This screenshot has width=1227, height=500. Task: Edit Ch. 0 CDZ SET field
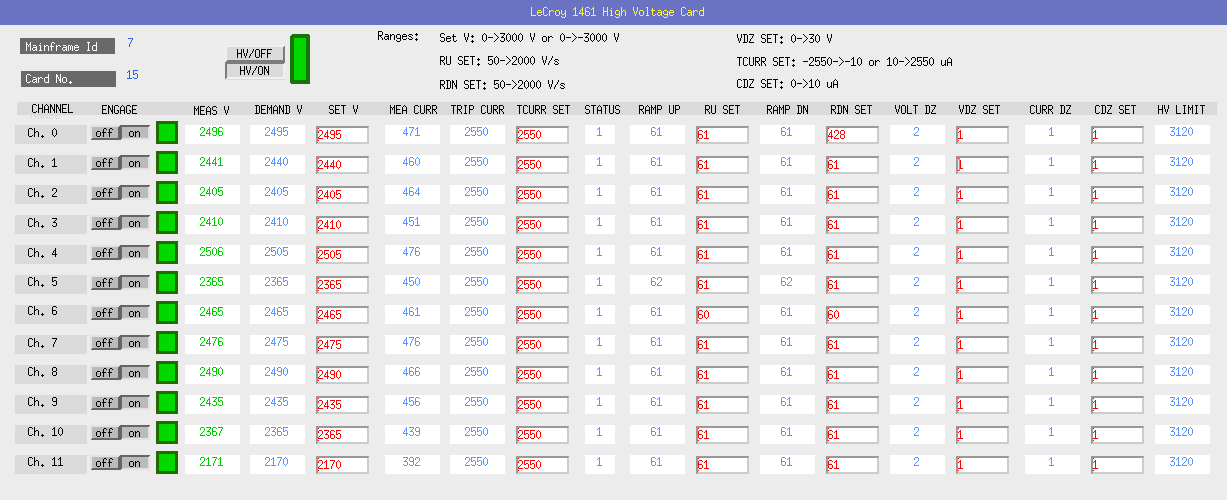coord(1117,134)
